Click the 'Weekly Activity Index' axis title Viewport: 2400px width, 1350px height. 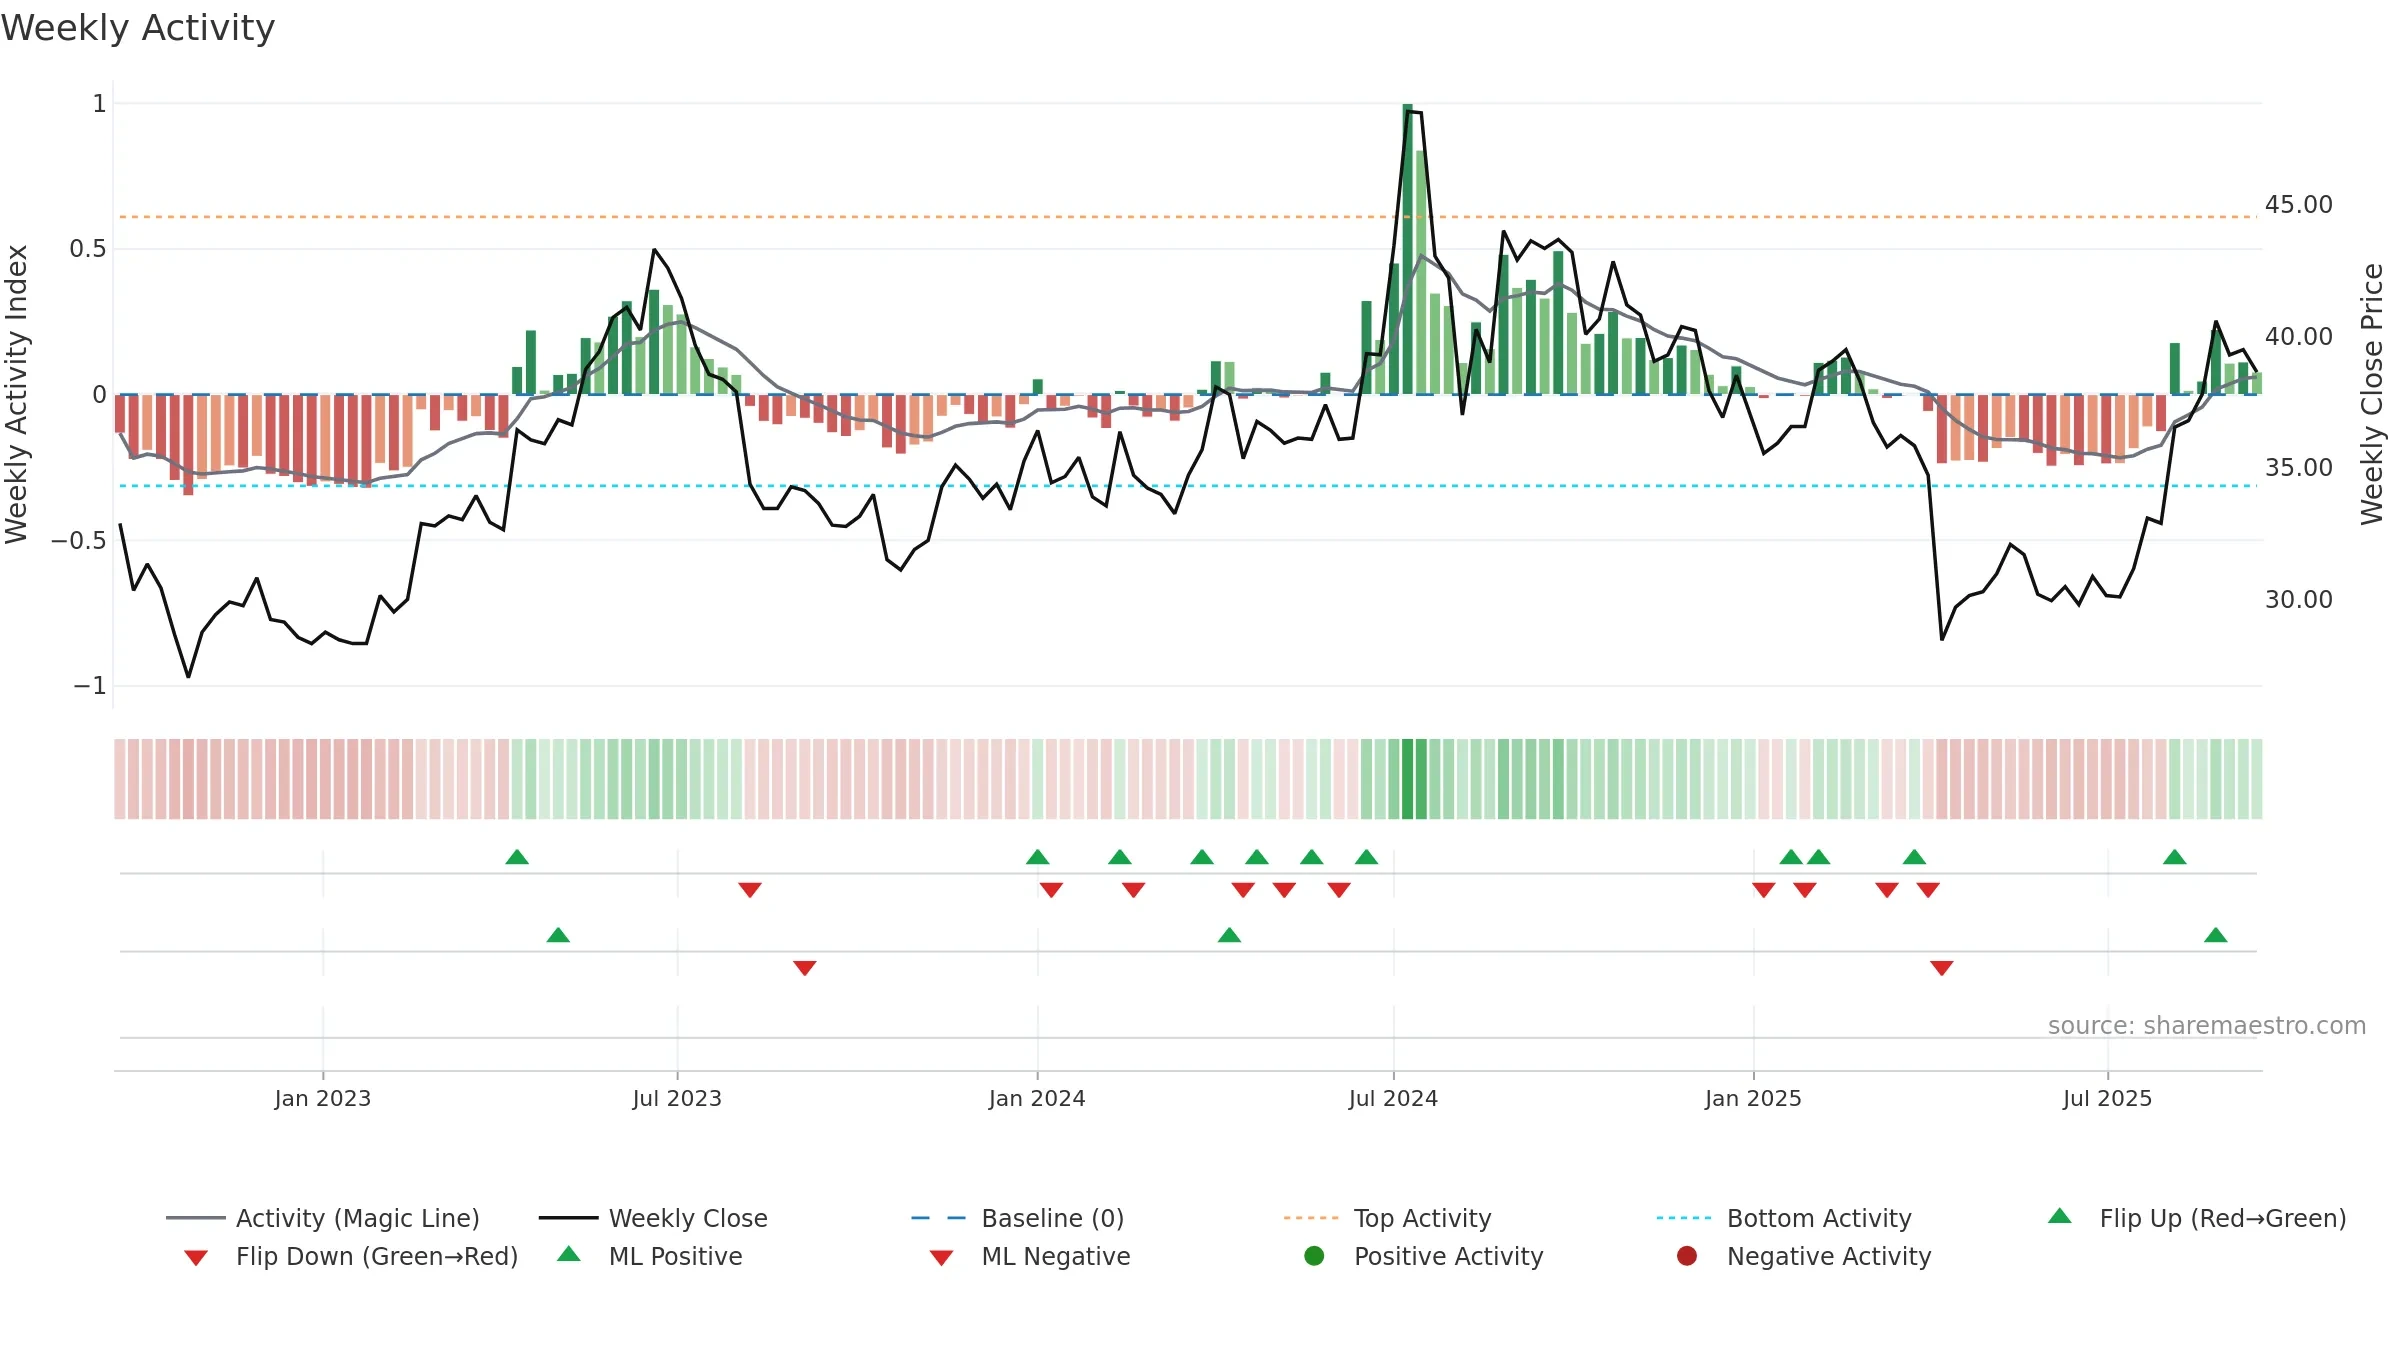pos(16,395)
